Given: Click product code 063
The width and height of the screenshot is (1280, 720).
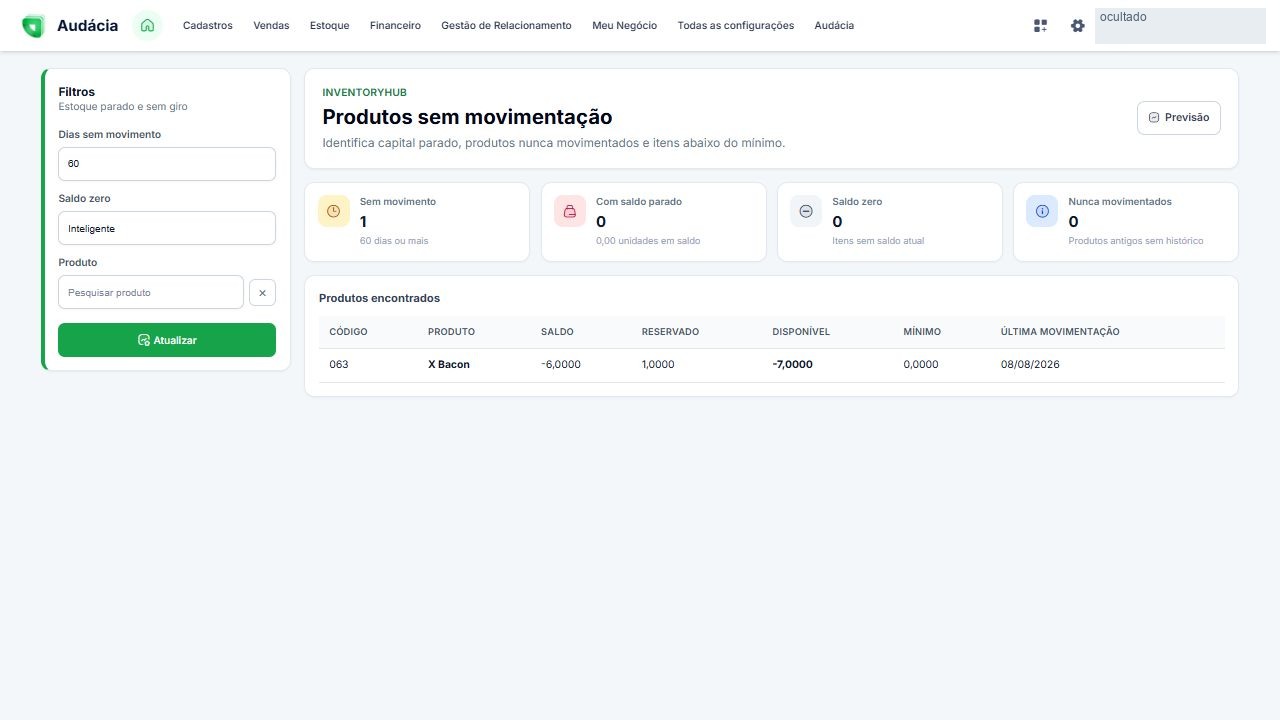Looking at the screenshot, I should click(x=339, y=365).
